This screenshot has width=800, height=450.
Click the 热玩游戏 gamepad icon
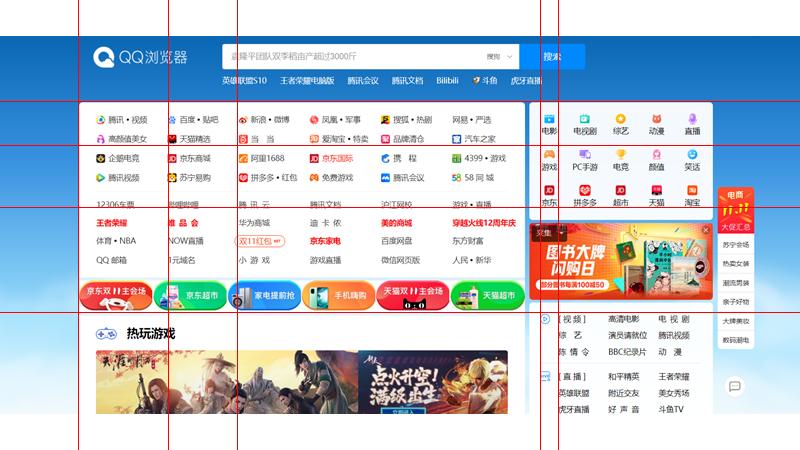[106, 334]
